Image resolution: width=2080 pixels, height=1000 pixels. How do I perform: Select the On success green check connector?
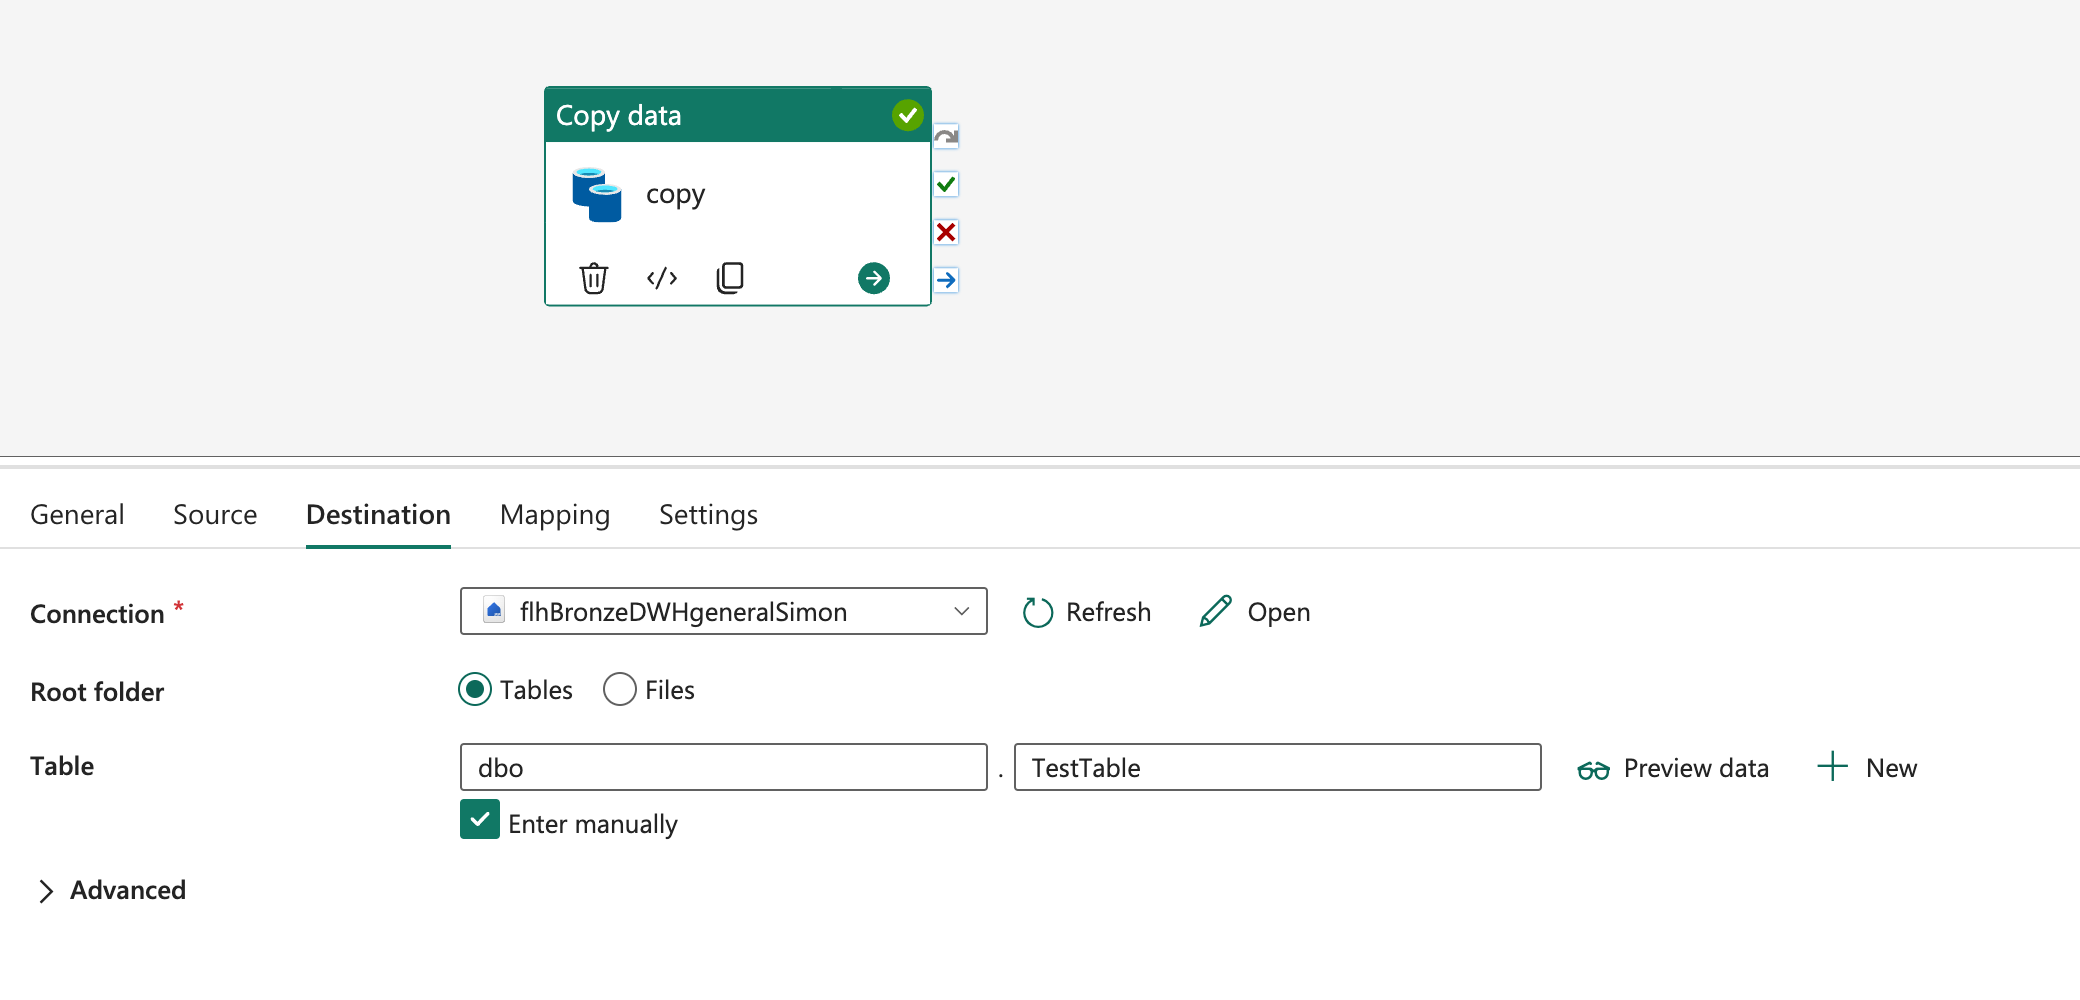pos(946,184)
